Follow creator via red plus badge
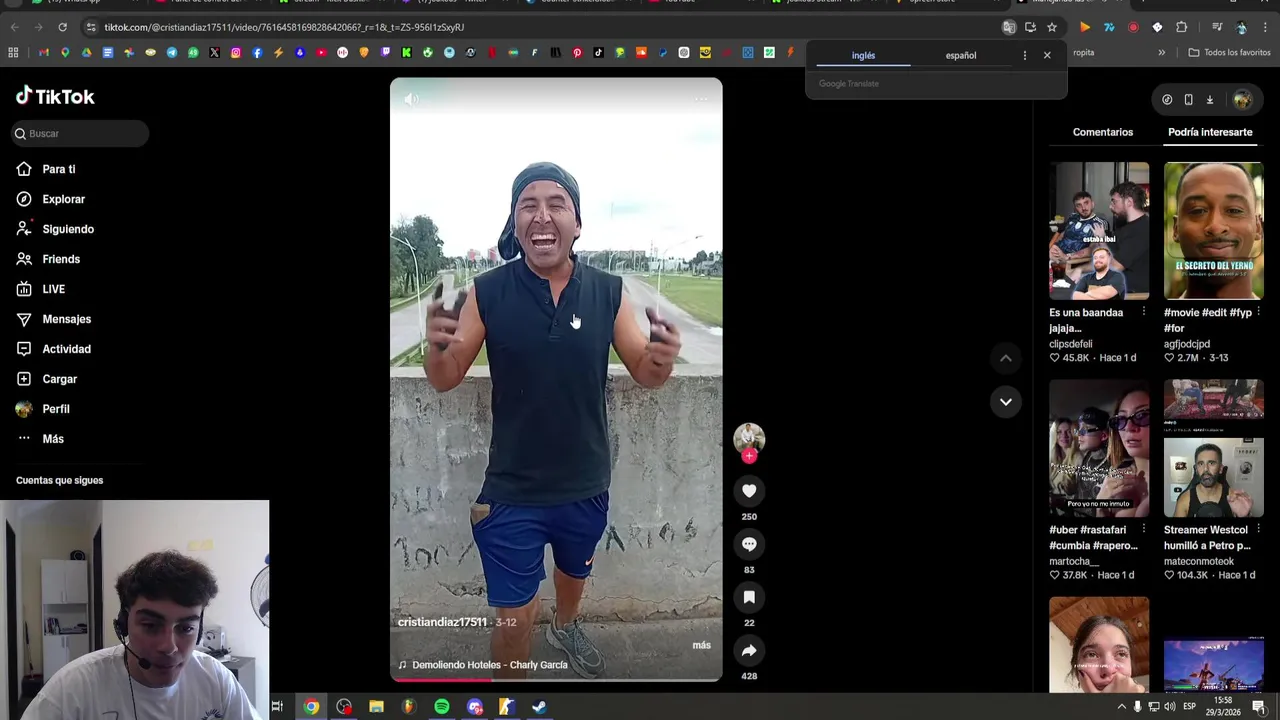This screenshot has height=720, width=1280. point(749,456)
